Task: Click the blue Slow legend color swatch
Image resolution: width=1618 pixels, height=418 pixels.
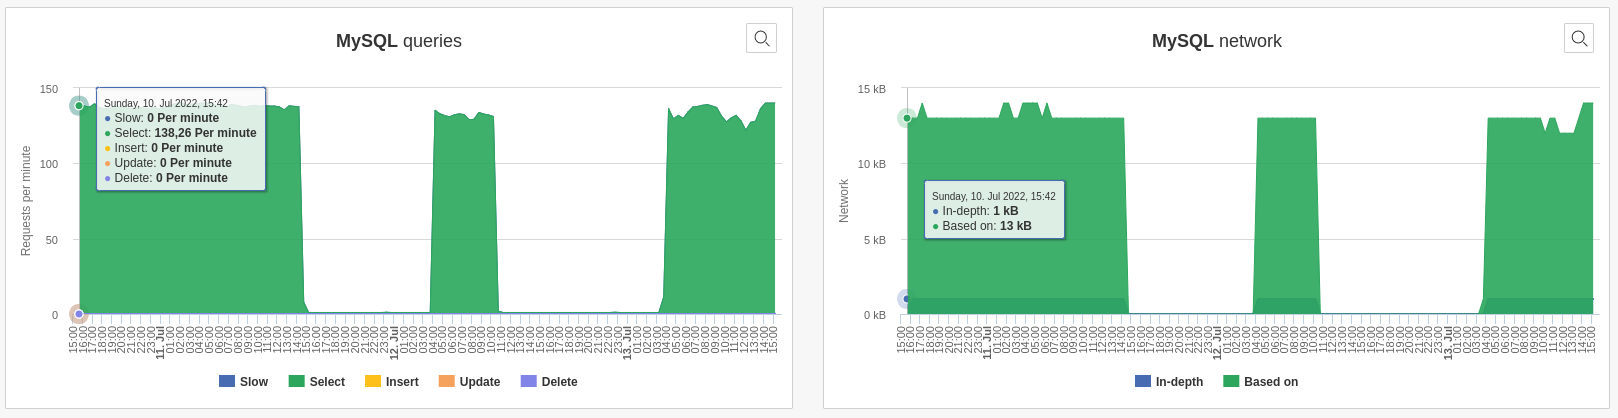Action: (x=227, y=381)
